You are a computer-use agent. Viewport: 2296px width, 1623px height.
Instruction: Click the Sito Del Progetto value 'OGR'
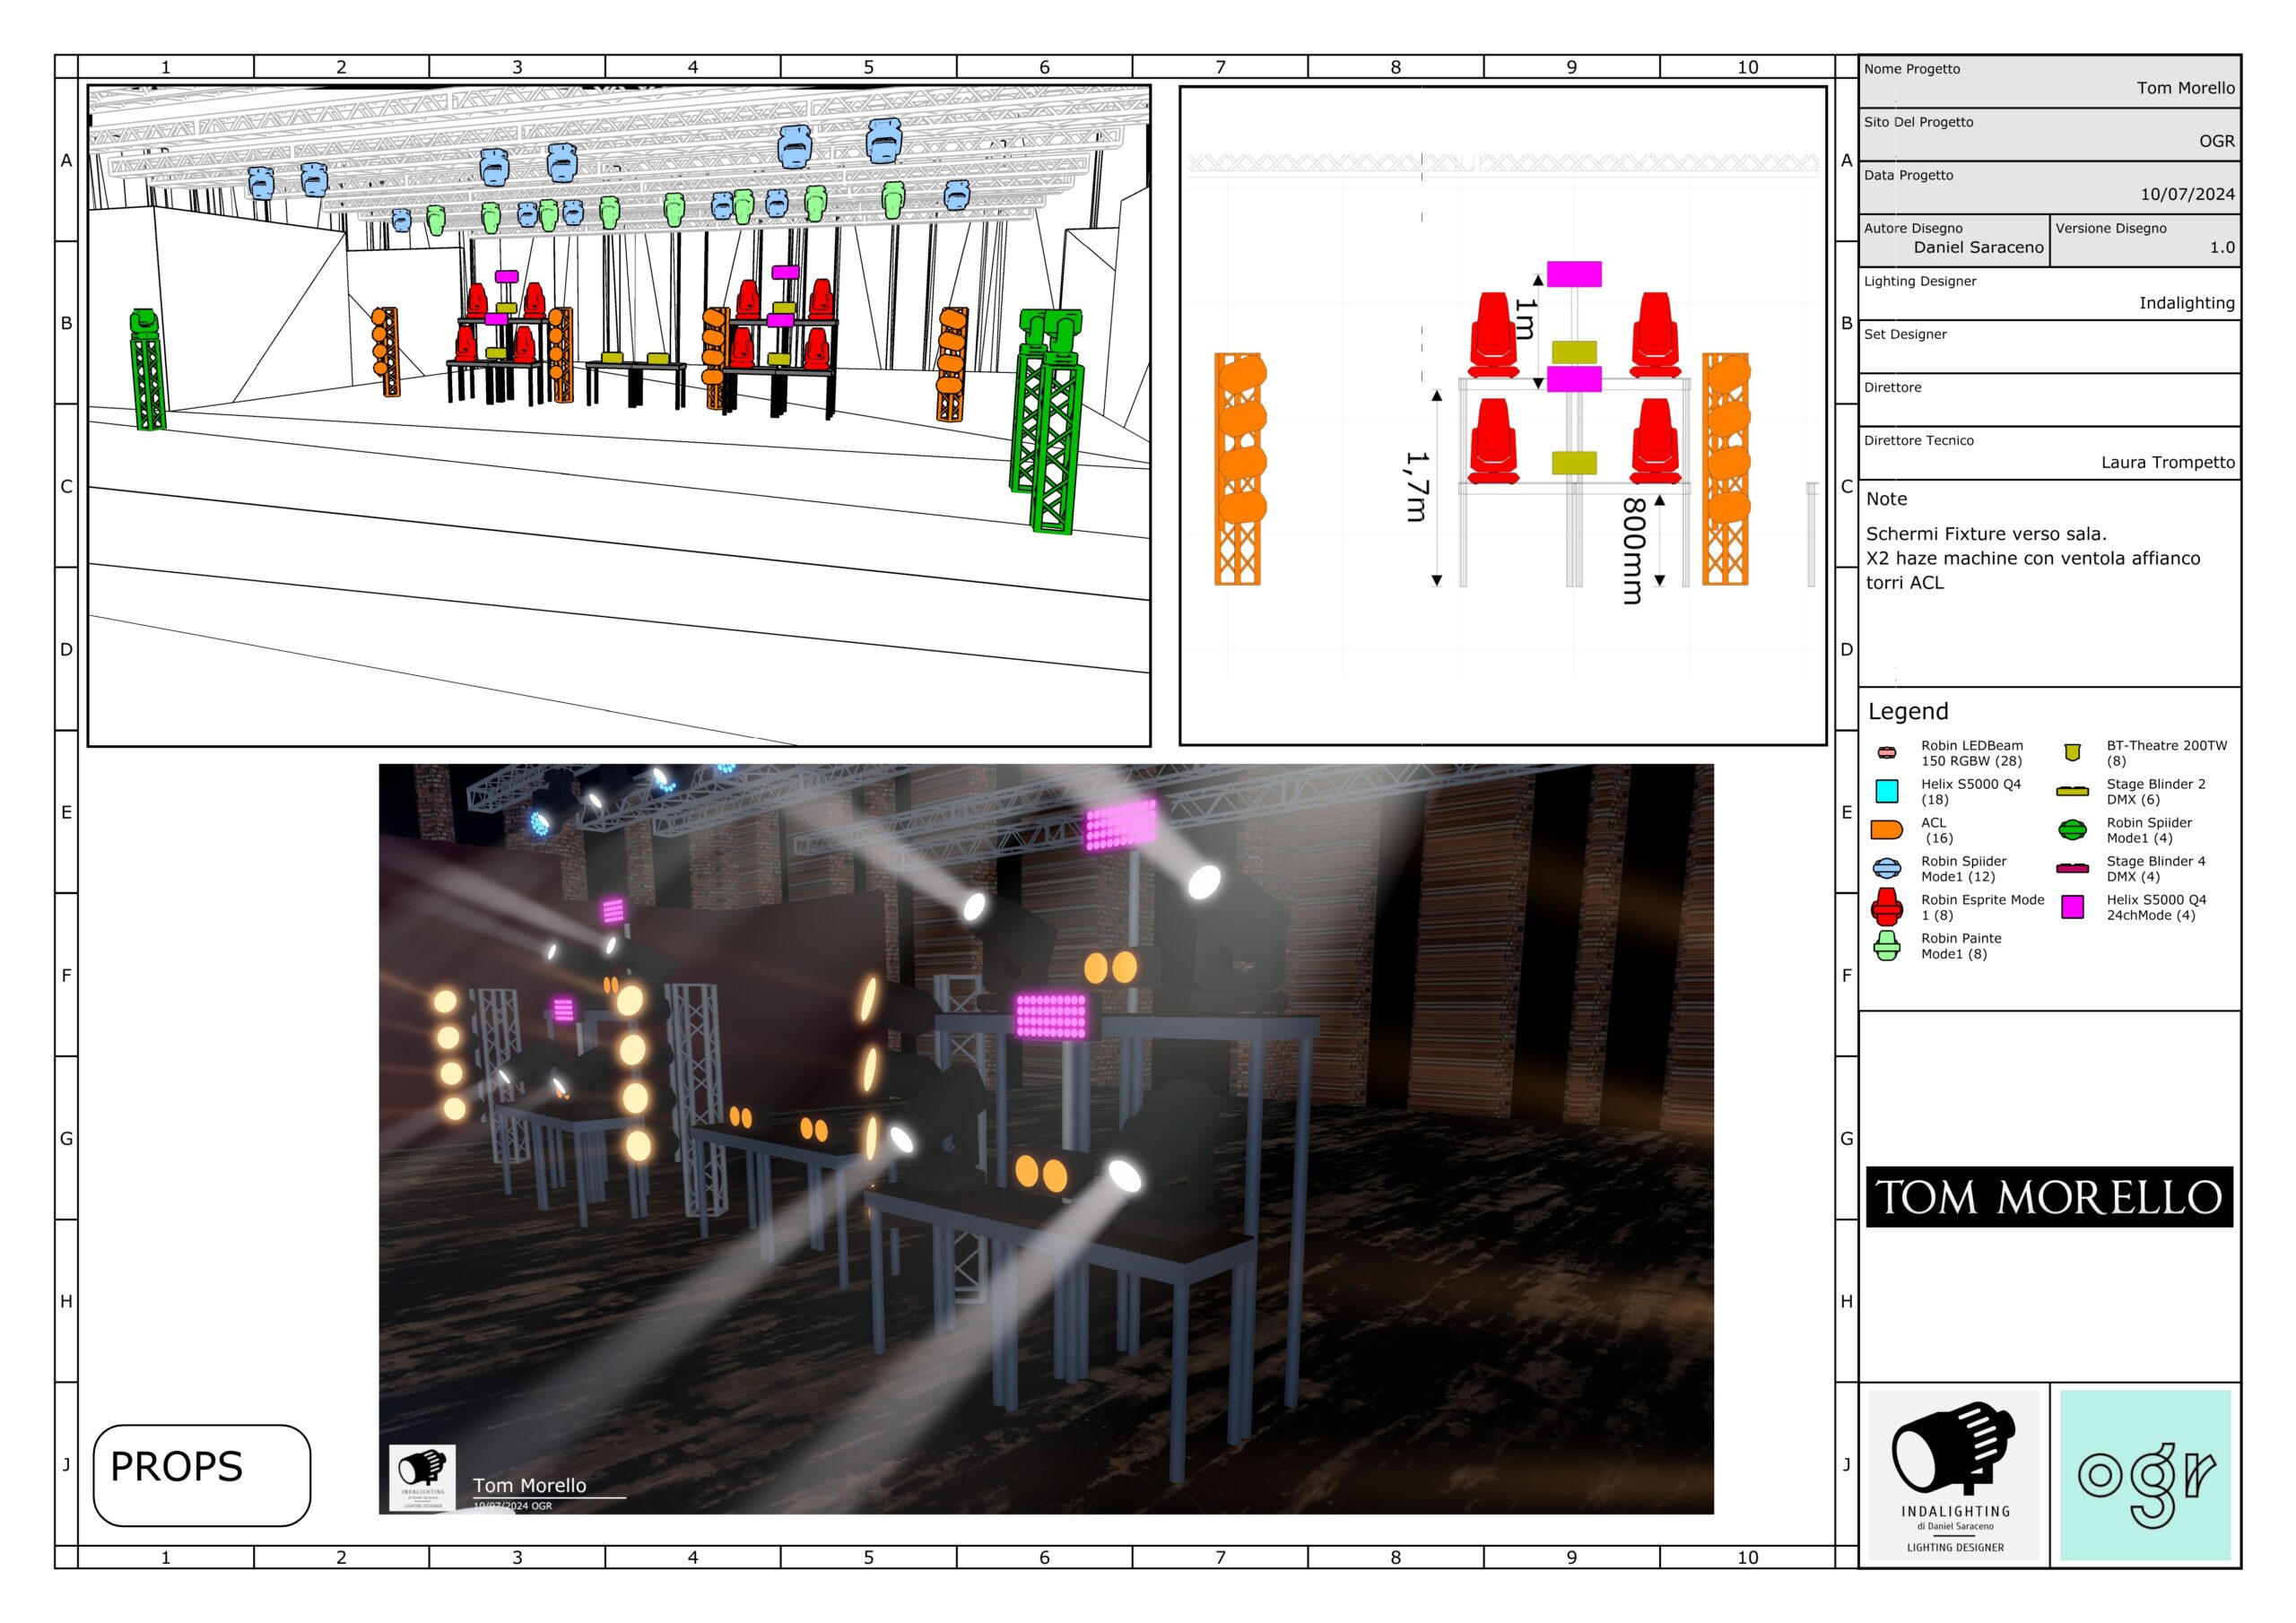click(x=2216, y=141)
